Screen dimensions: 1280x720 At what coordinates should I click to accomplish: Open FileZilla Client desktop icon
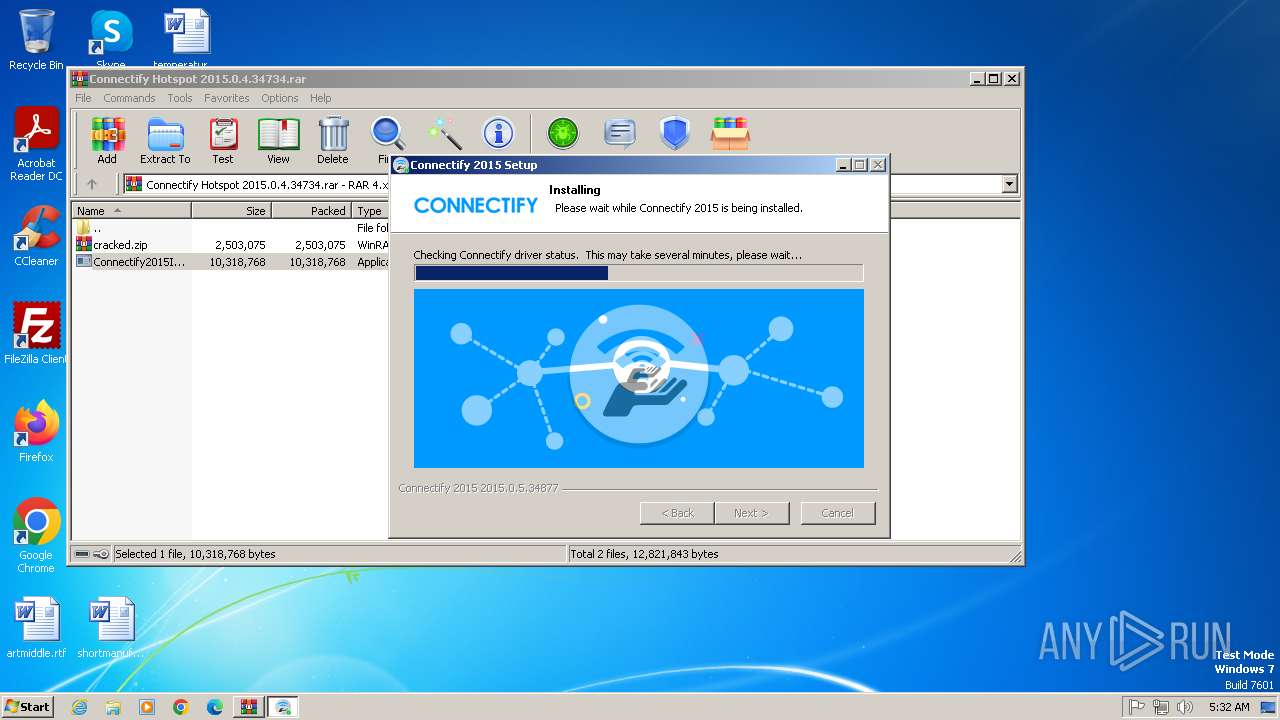point(36,333)
